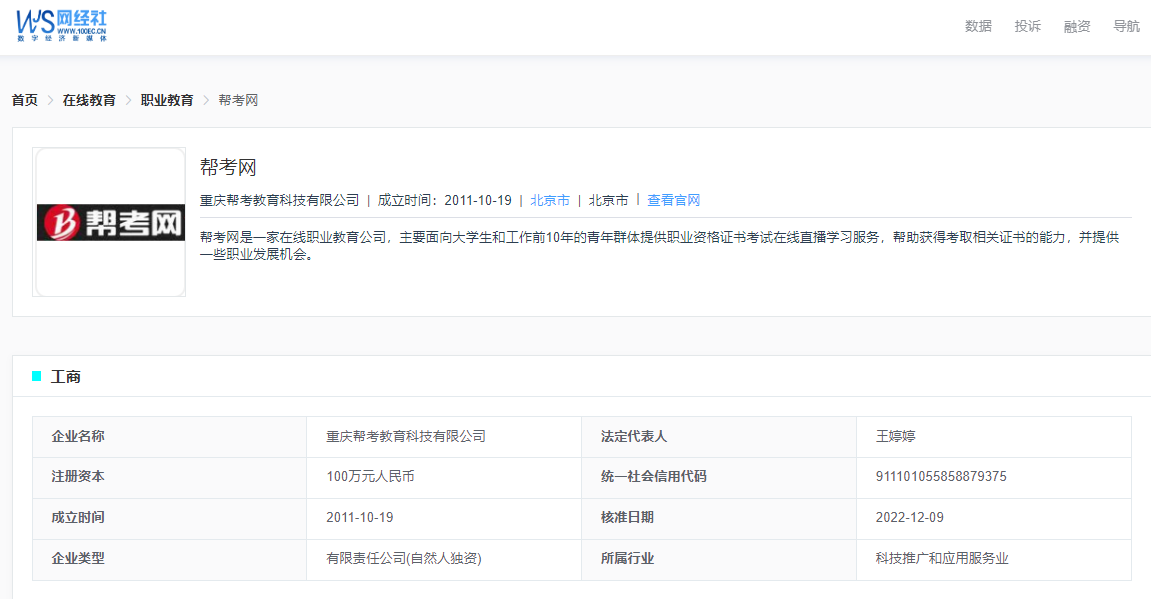Open the 投诉 menu item

coord(1028,26)
